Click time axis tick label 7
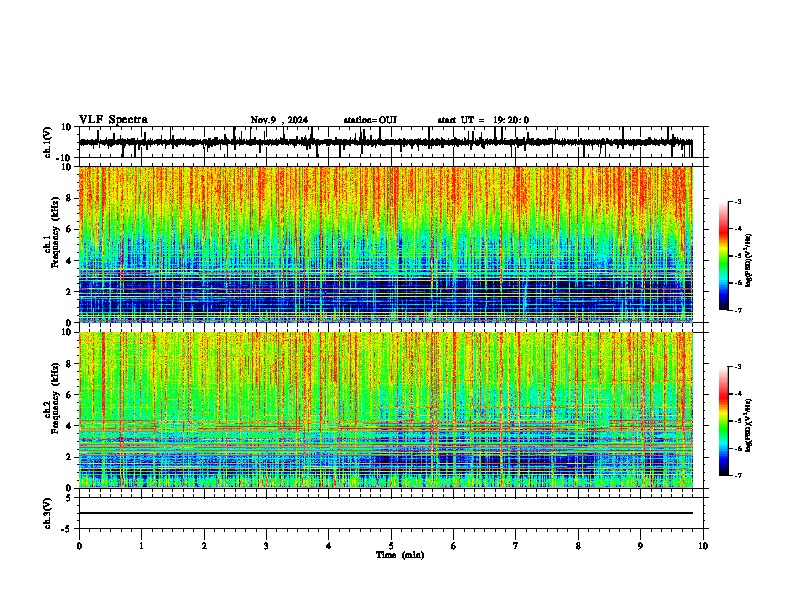This screenshot has height=612, width=792. tap(516, 546)
